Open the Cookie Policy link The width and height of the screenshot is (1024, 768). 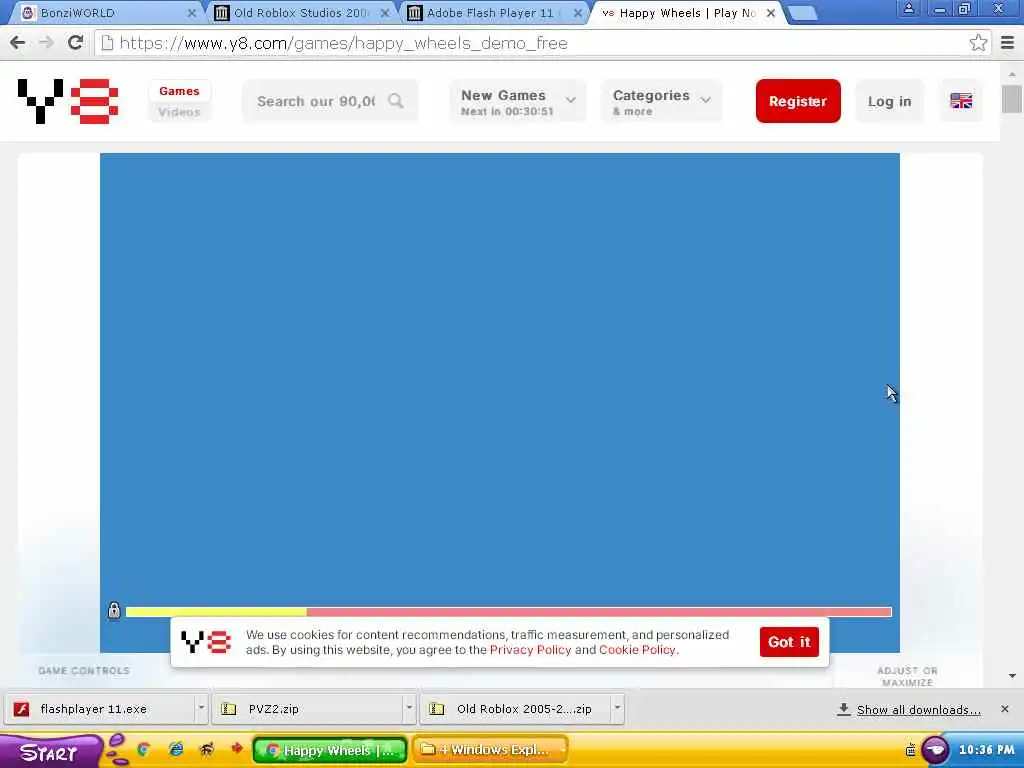click(637, 650)
